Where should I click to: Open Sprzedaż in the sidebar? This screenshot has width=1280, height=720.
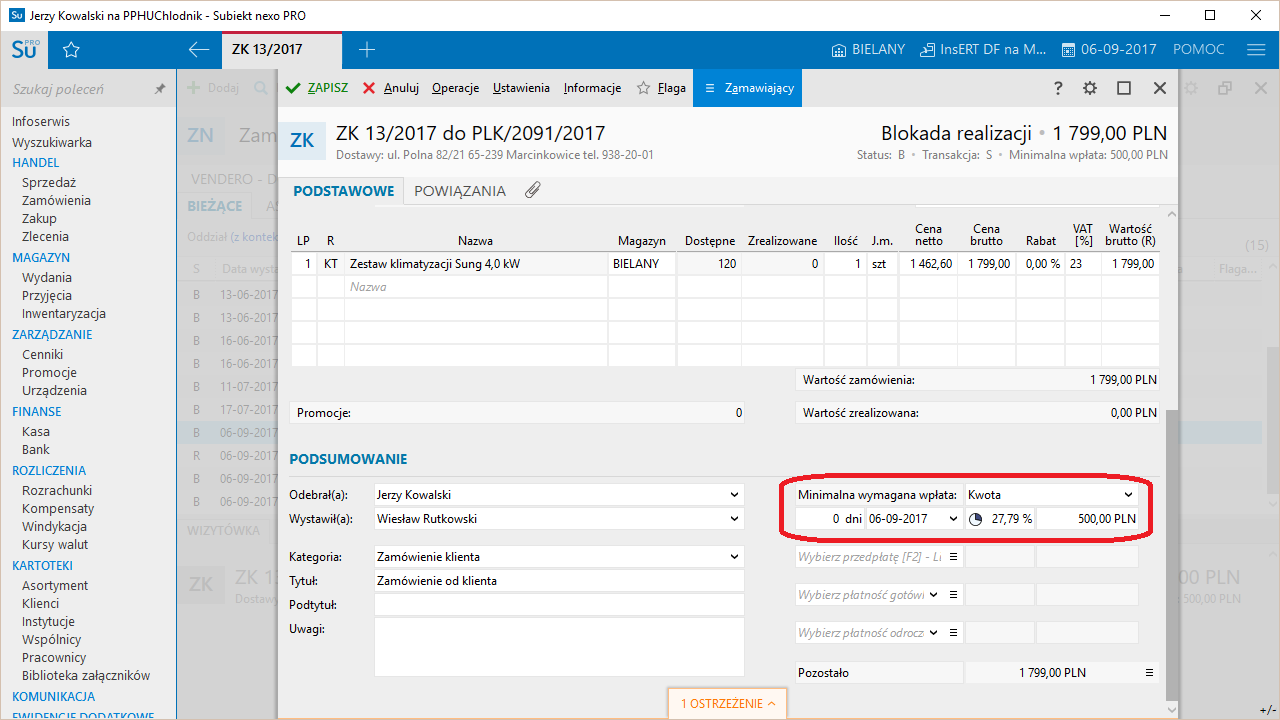pyautogui.click(x=49, y=182)
